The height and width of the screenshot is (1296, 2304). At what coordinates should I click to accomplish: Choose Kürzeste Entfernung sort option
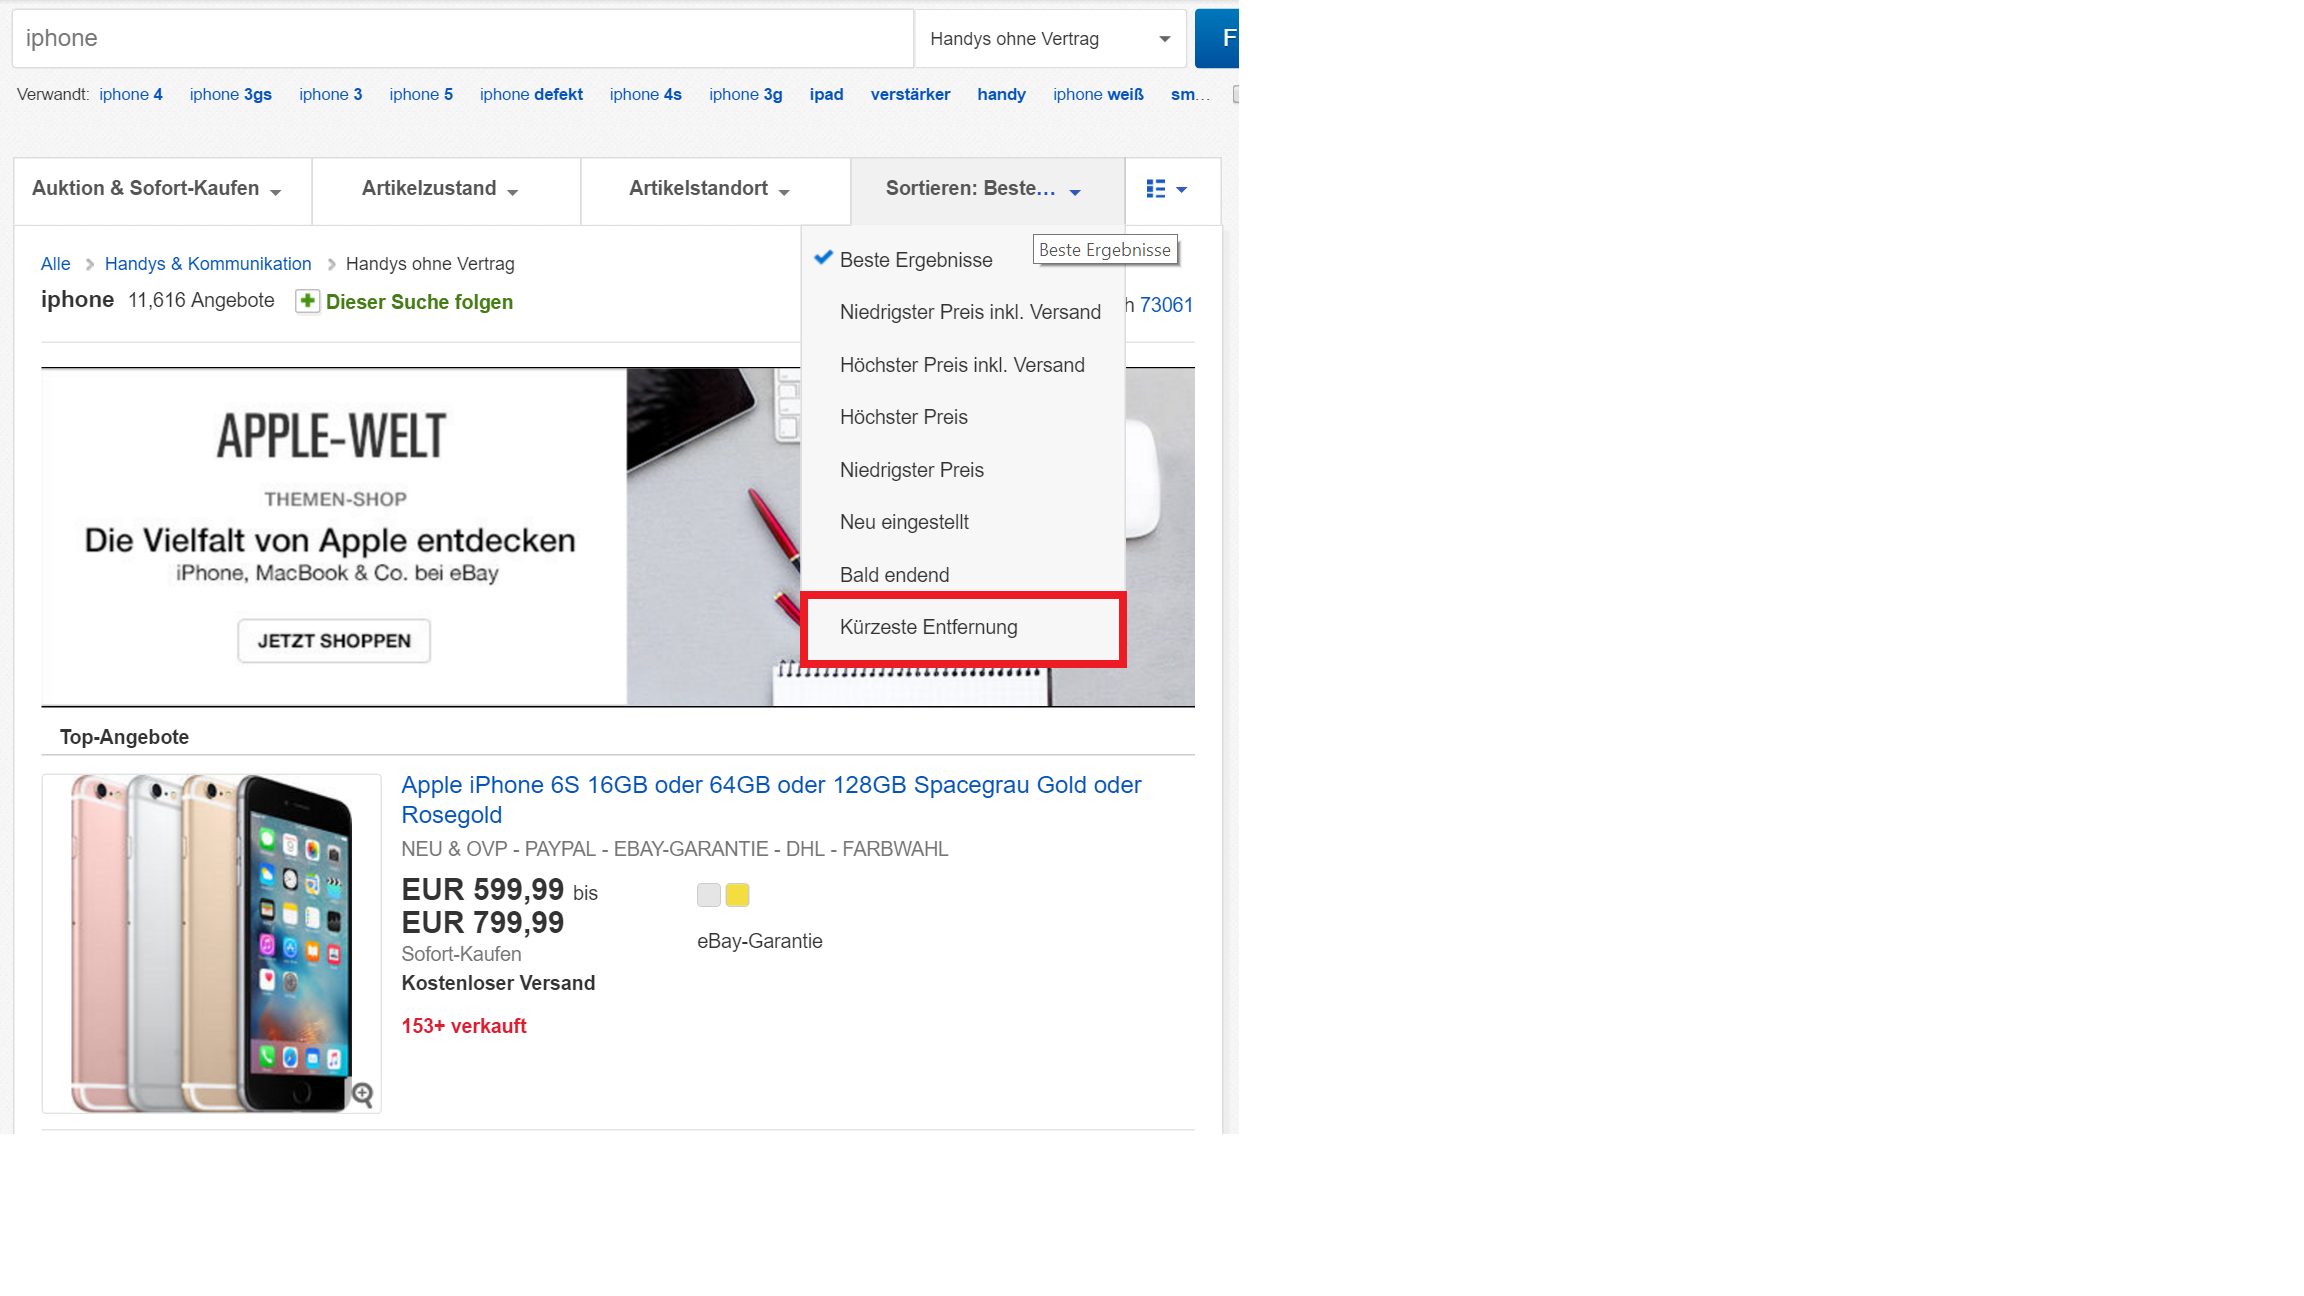click(928, 627)
